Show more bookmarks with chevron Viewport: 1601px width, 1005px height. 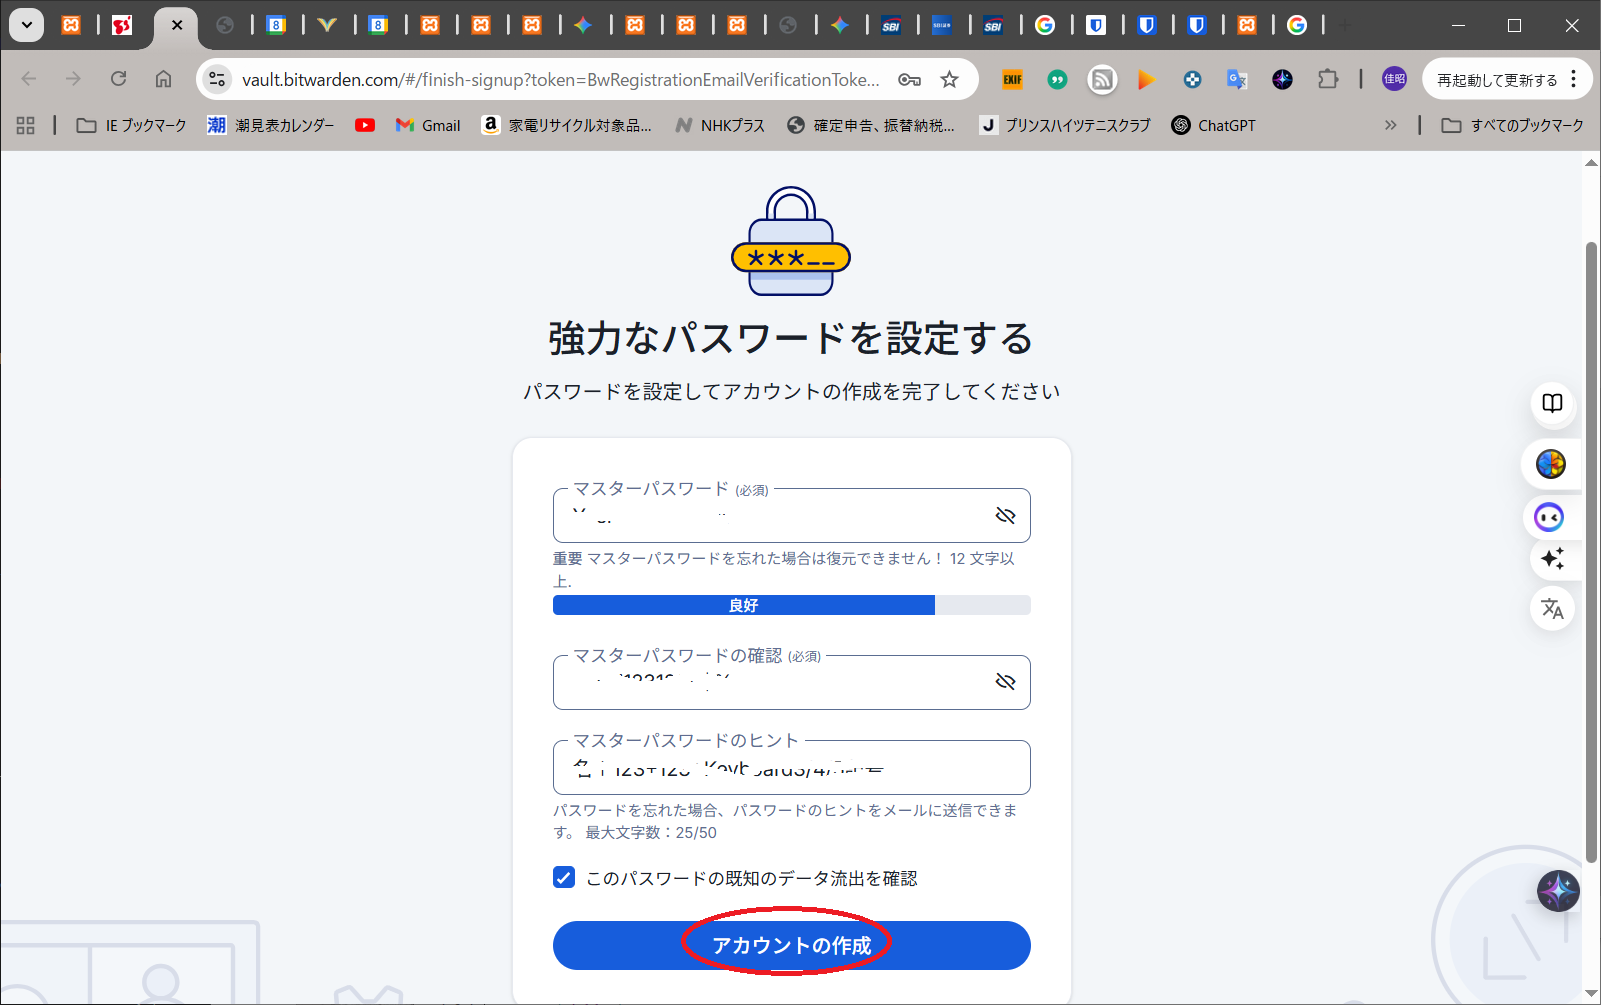click(1390, 125)
